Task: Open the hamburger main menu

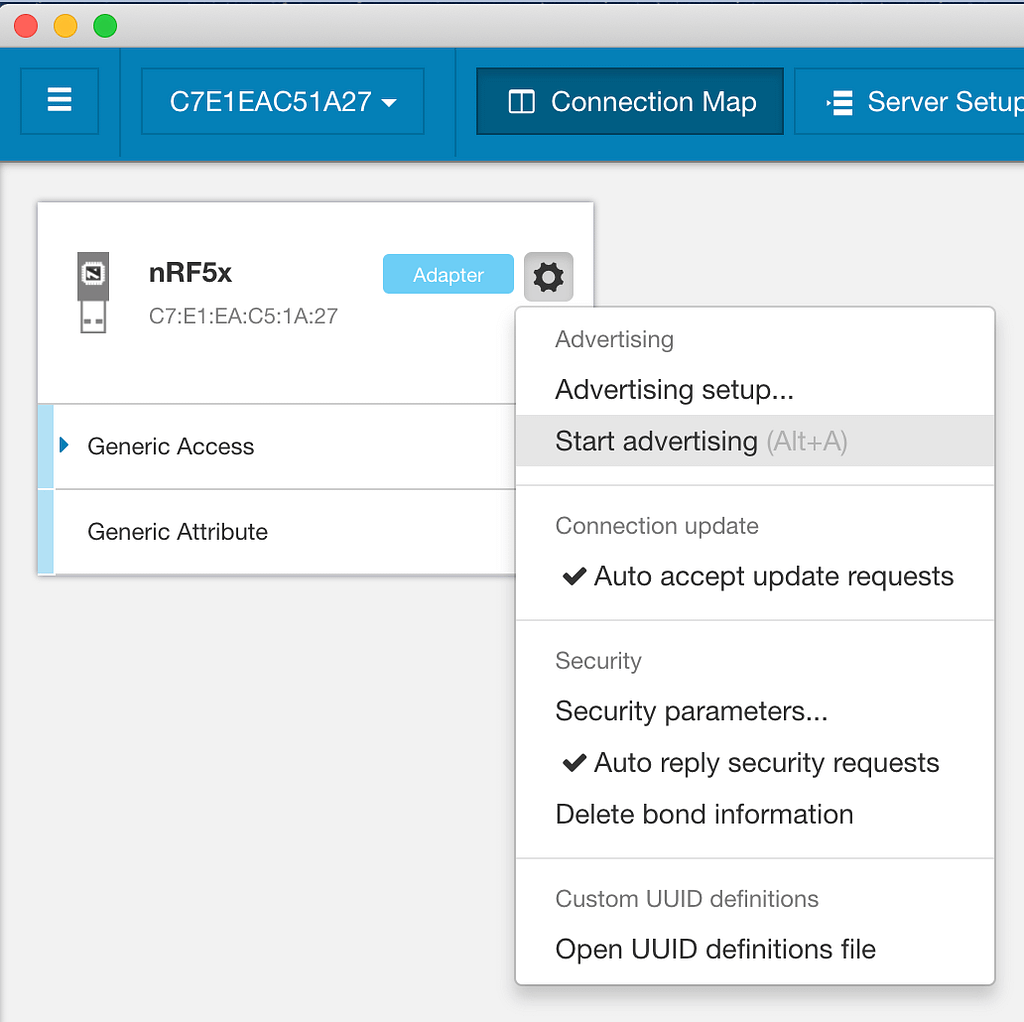Action: point(59,101)
